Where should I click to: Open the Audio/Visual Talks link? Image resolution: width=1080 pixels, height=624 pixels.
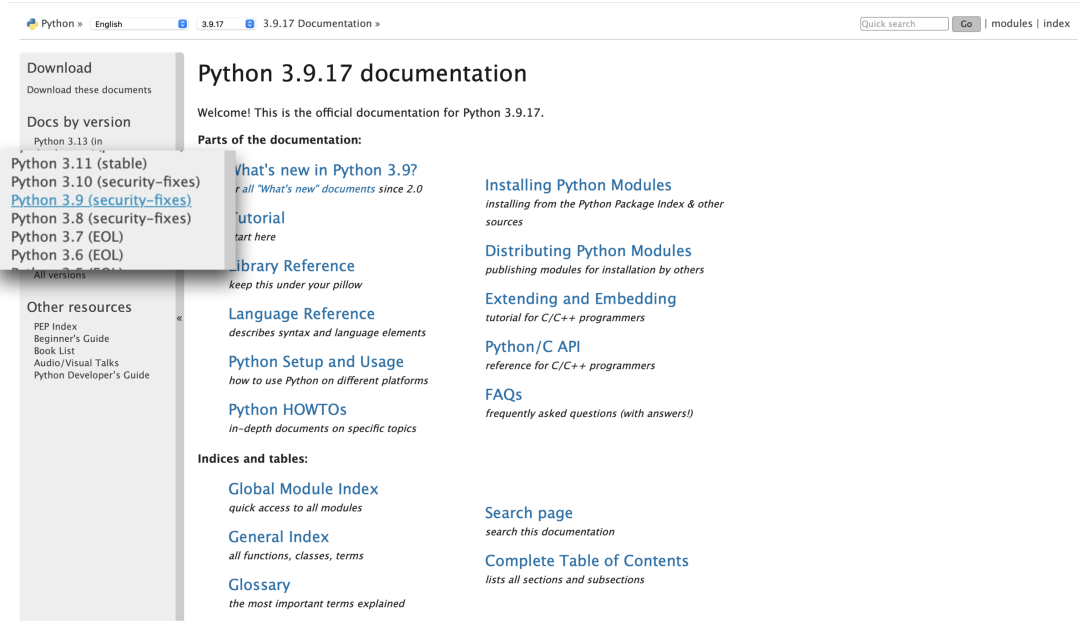(76, 363)
